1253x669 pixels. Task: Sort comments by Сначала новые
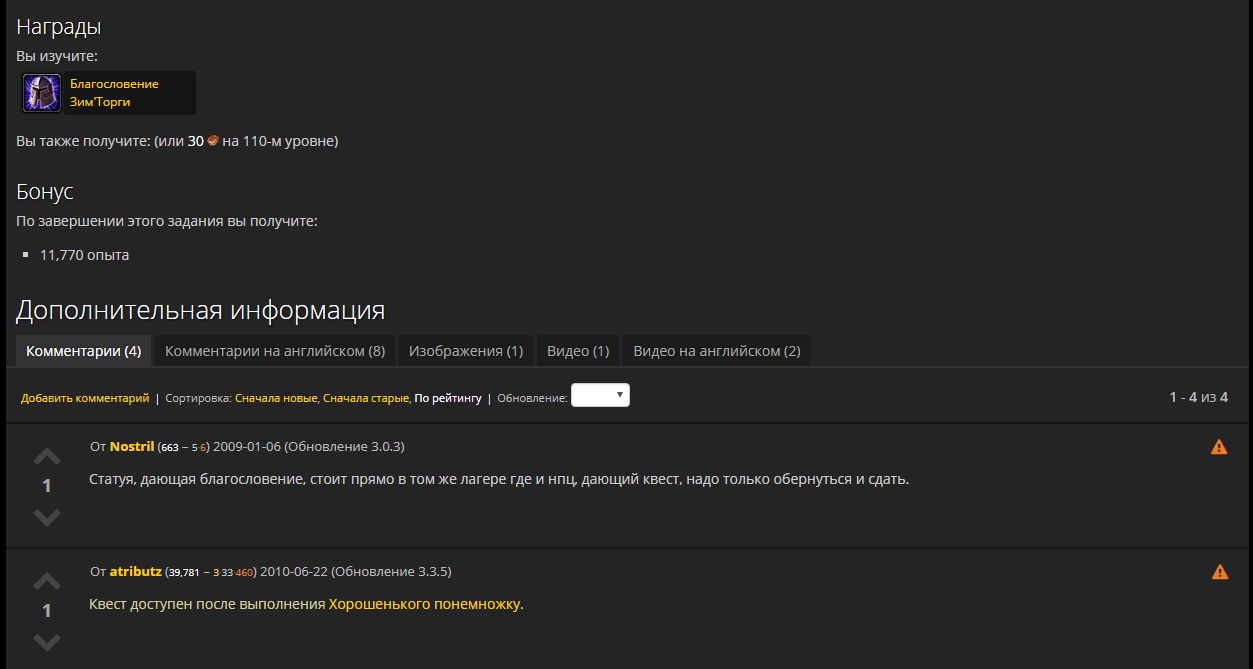click(x=276, y=398)
